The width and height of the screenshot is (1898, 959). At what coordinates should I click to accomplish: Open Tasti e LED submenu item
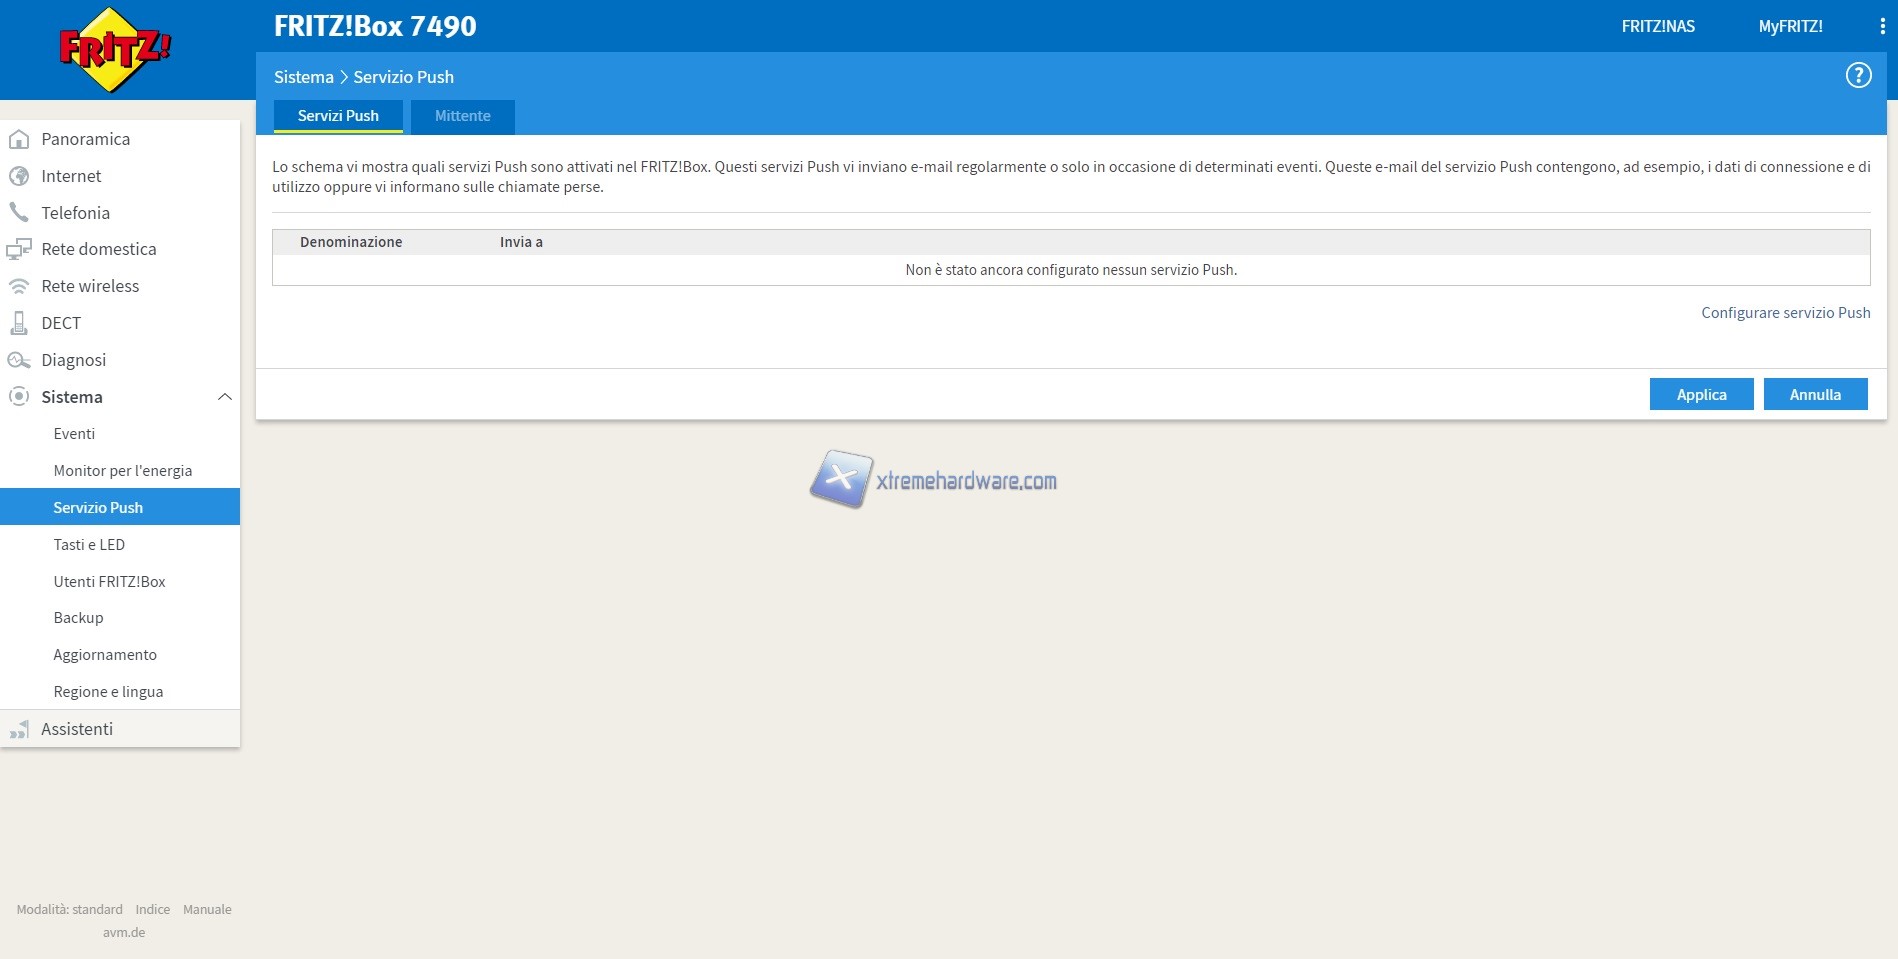click(x=89, y=545)
